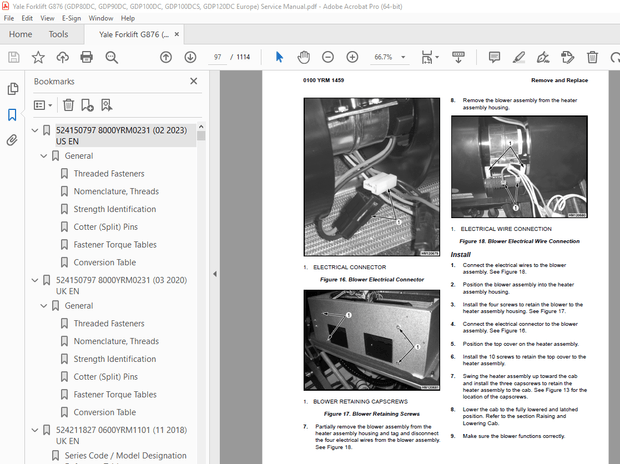Open second Threaded Fasteners bookmark
Image resolution: width=620 pixels, height=464 pixels.
[x=109, y=324]
